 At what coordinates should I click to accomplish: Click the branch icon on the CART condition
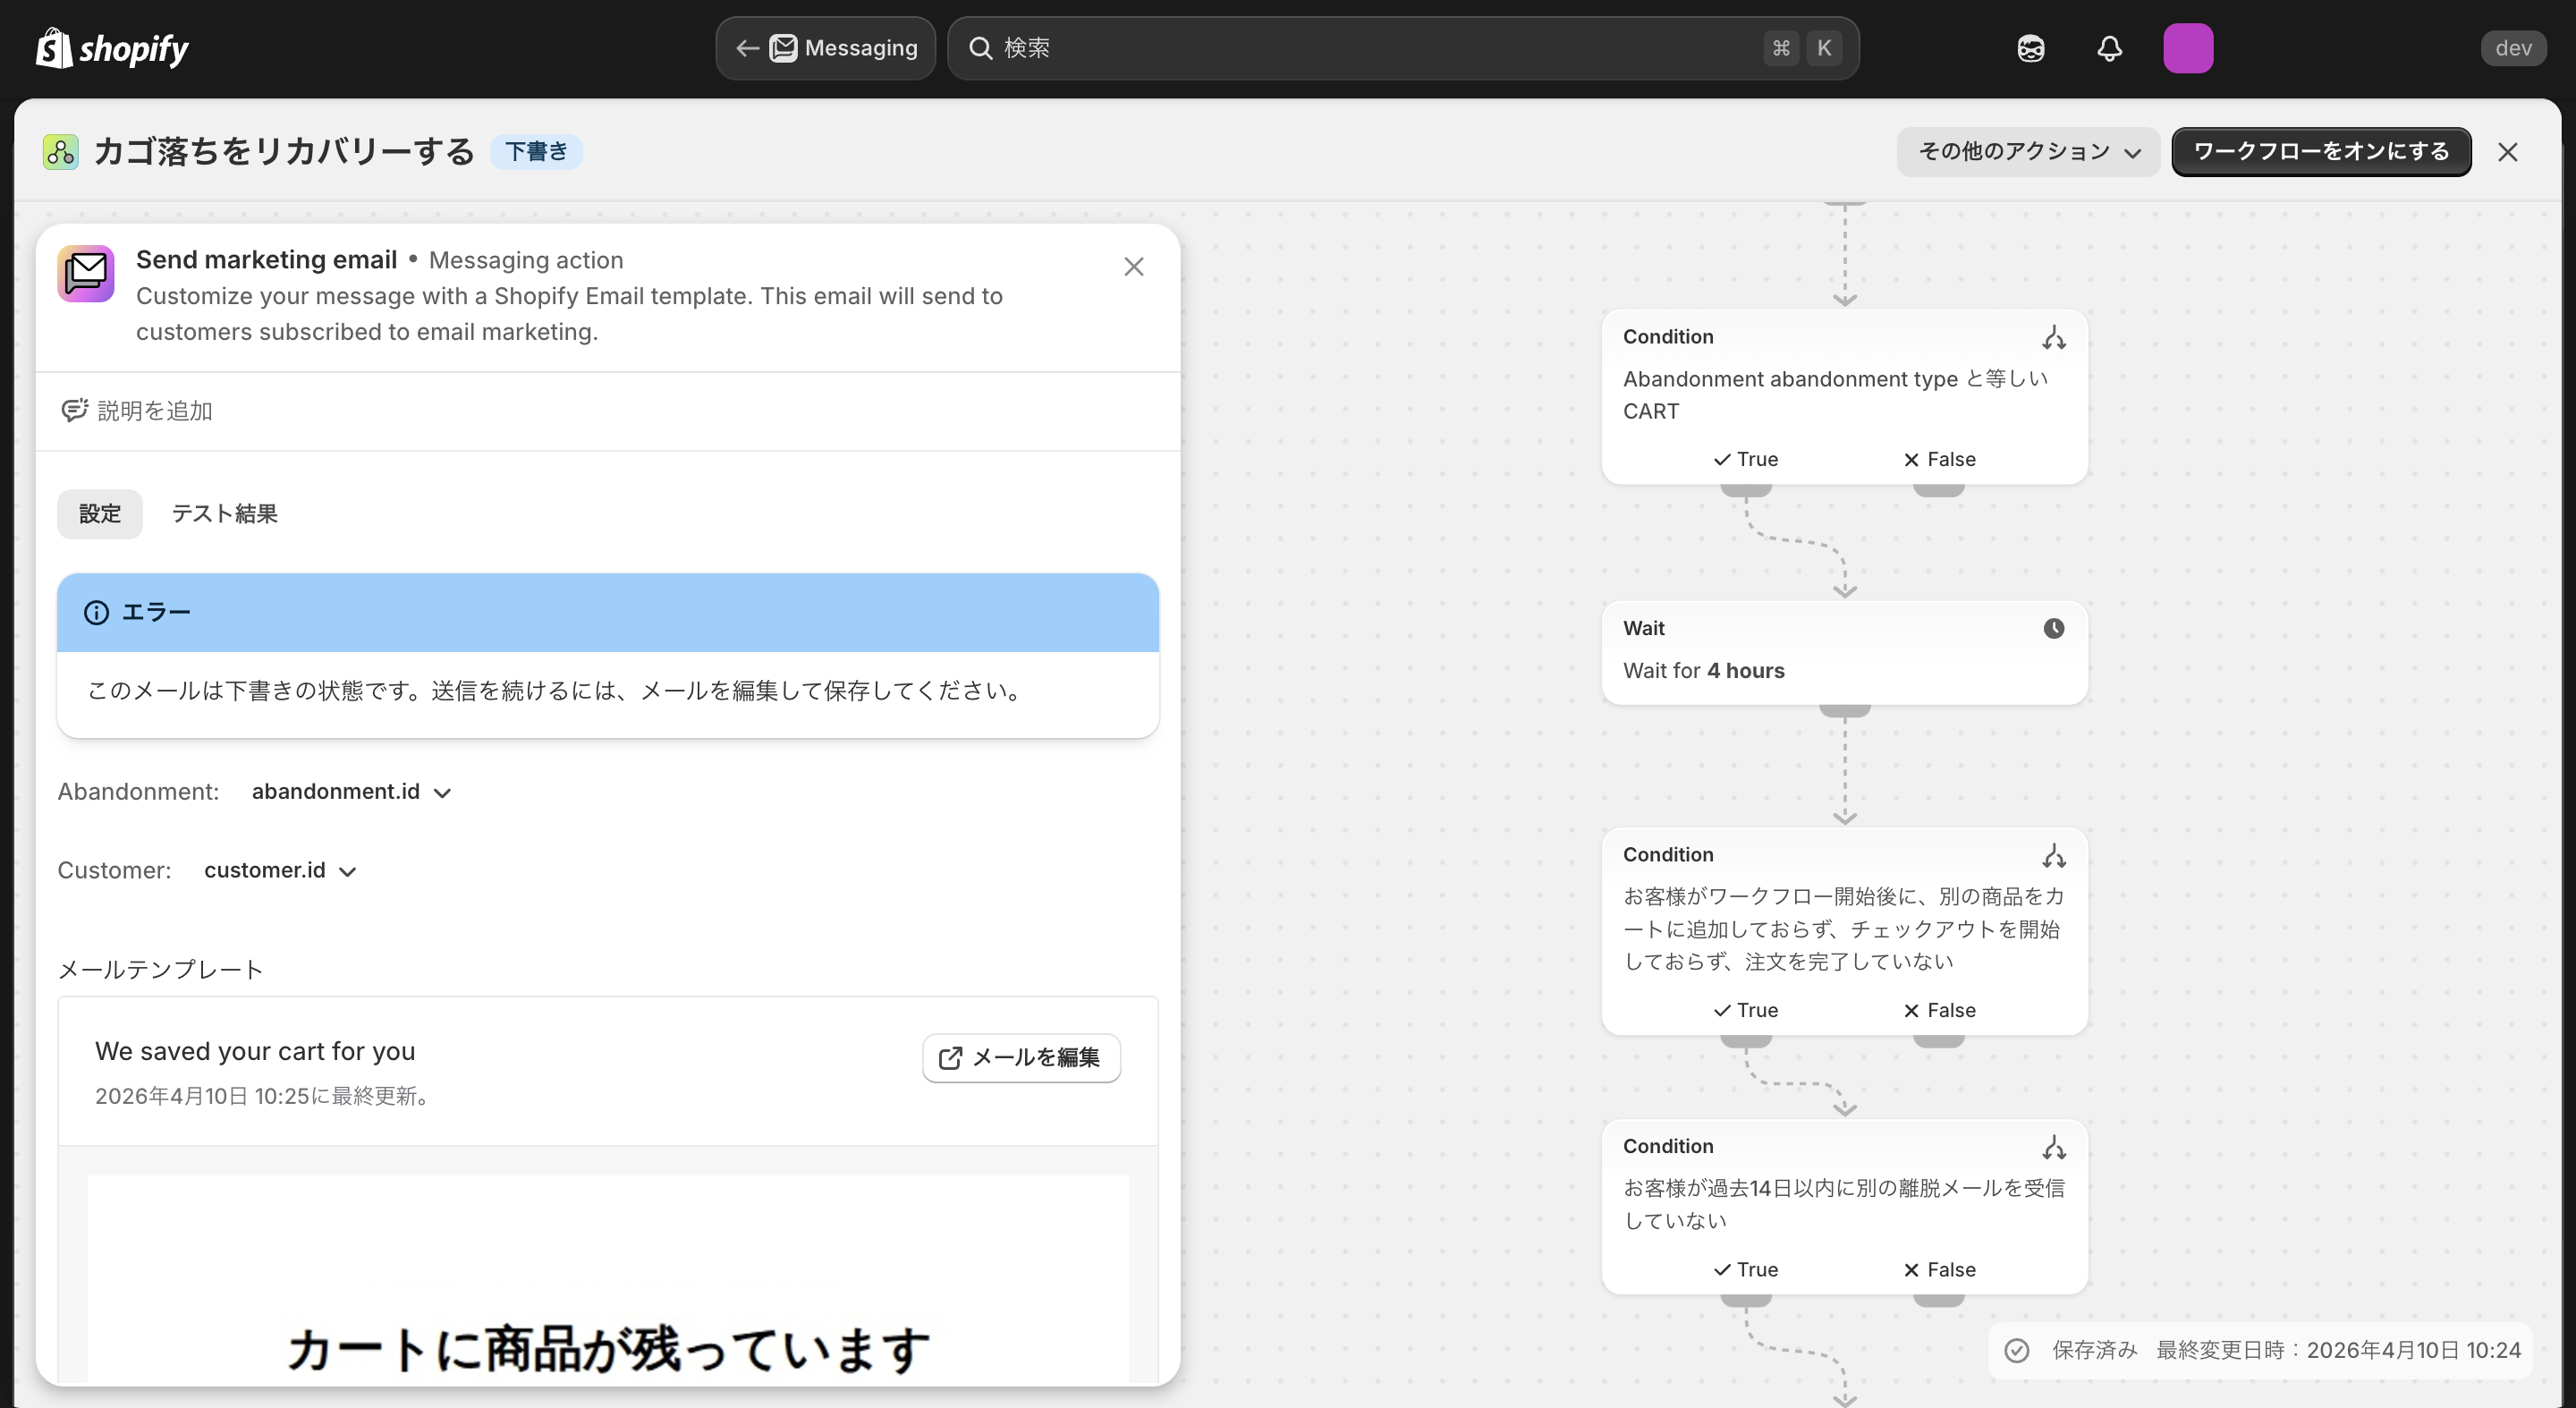click(2053, 337)
